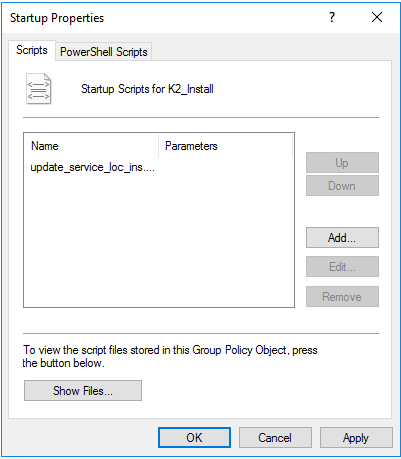Confirm with the OK button

coord(194,438)
